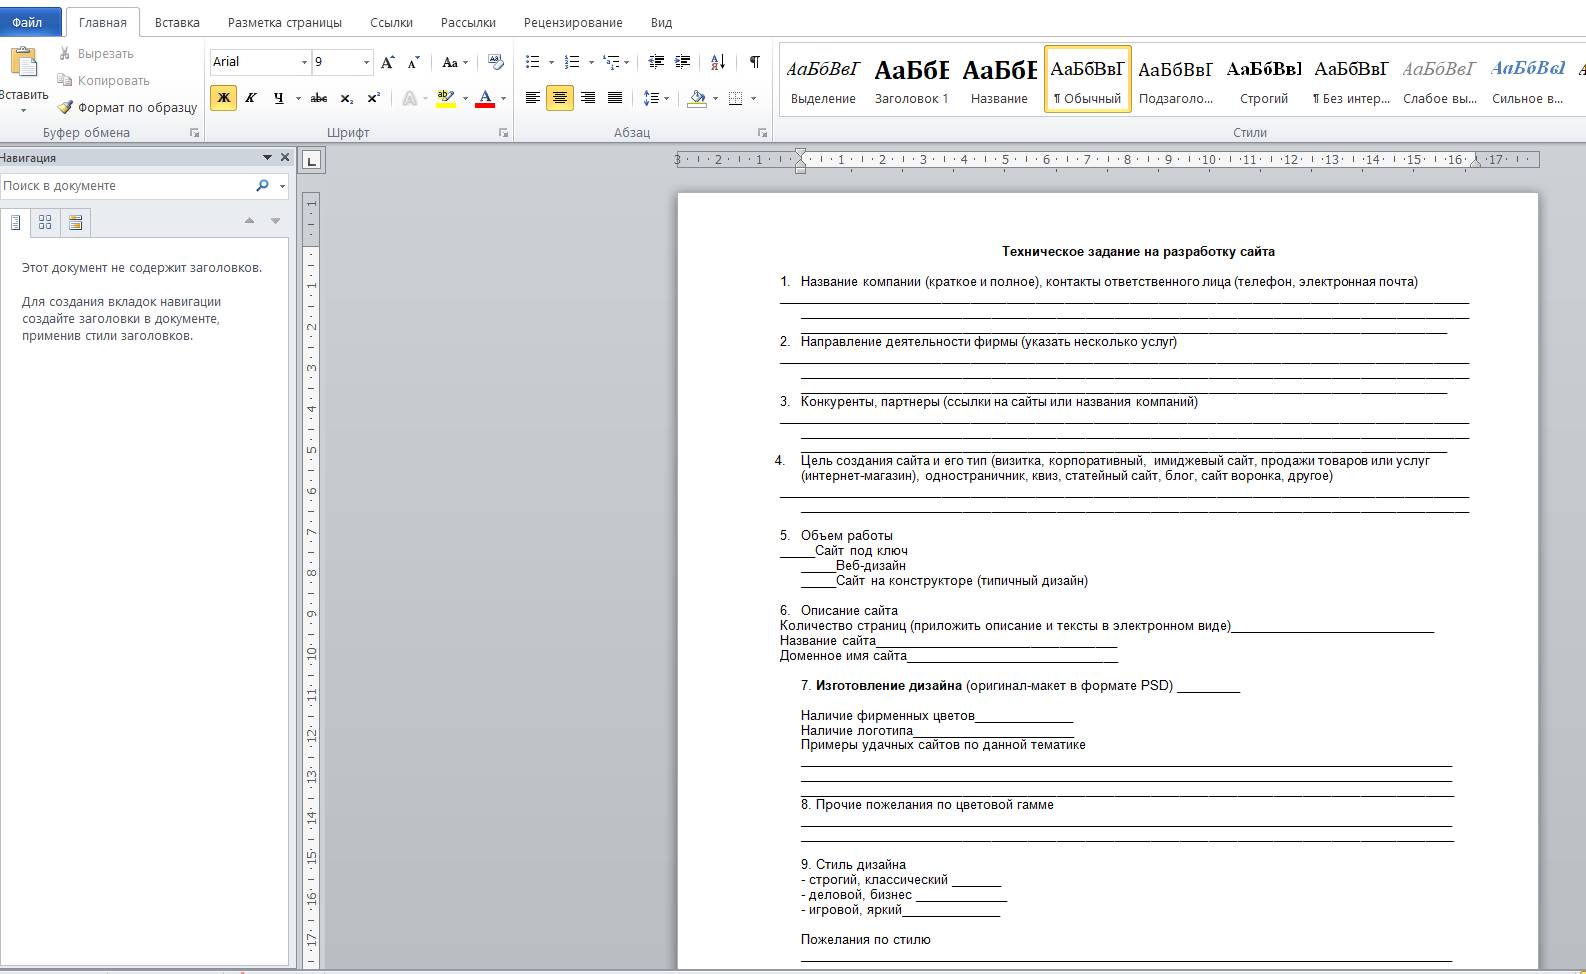
Task: Open the font size dropdown
Action: (x=366, y=62)
